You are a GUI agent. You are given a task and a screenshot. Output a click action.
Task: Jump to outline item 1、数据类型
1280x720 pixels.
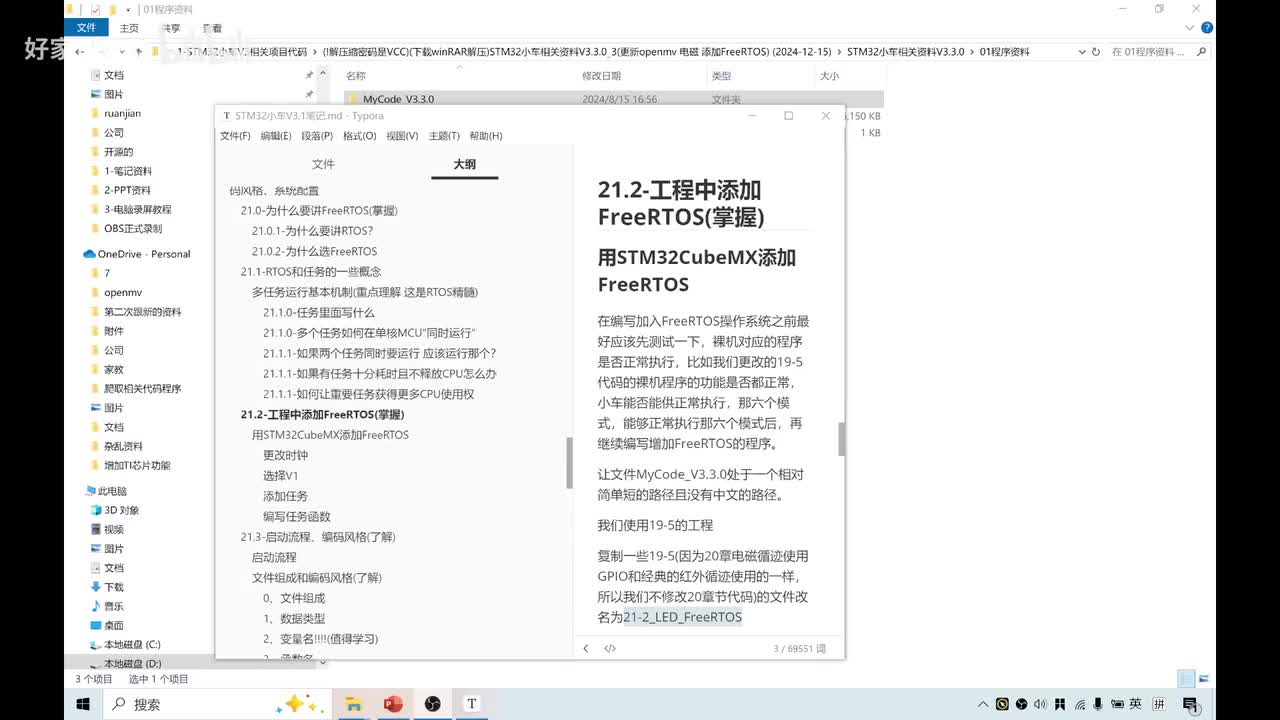tap(294, 618)
